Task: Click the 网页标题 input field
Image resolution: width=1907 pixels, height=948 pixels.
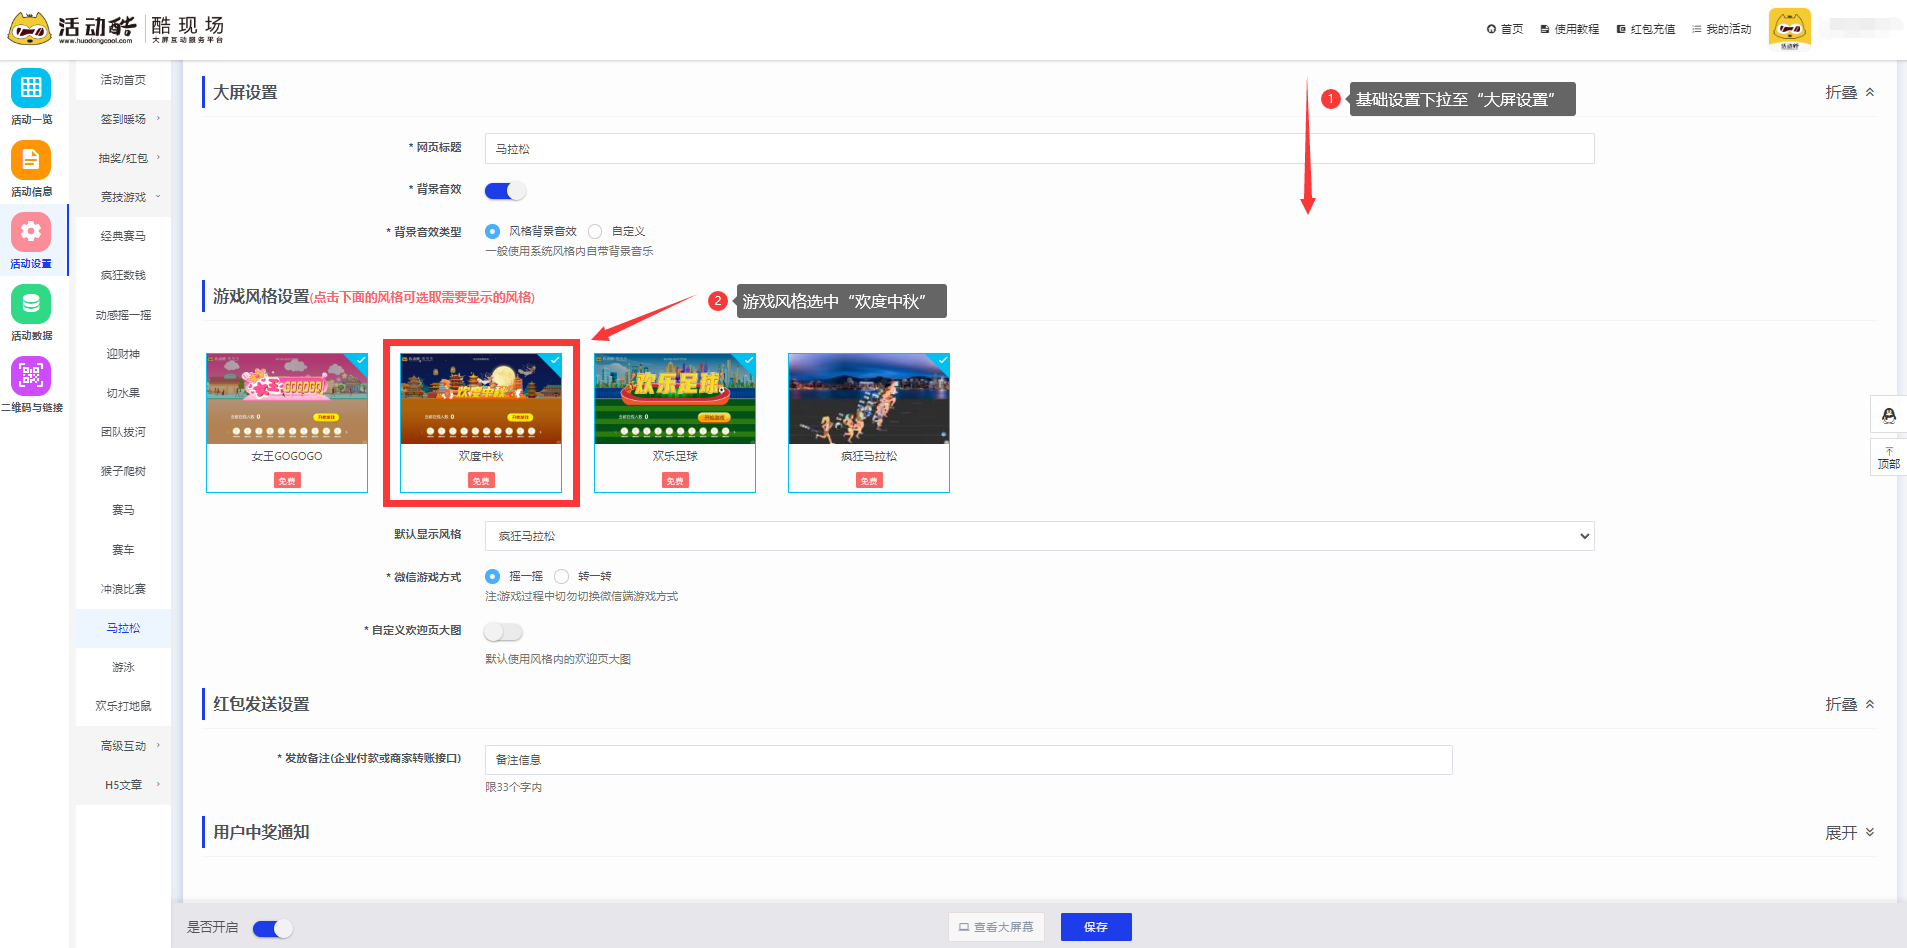Action: point(1039,149)
